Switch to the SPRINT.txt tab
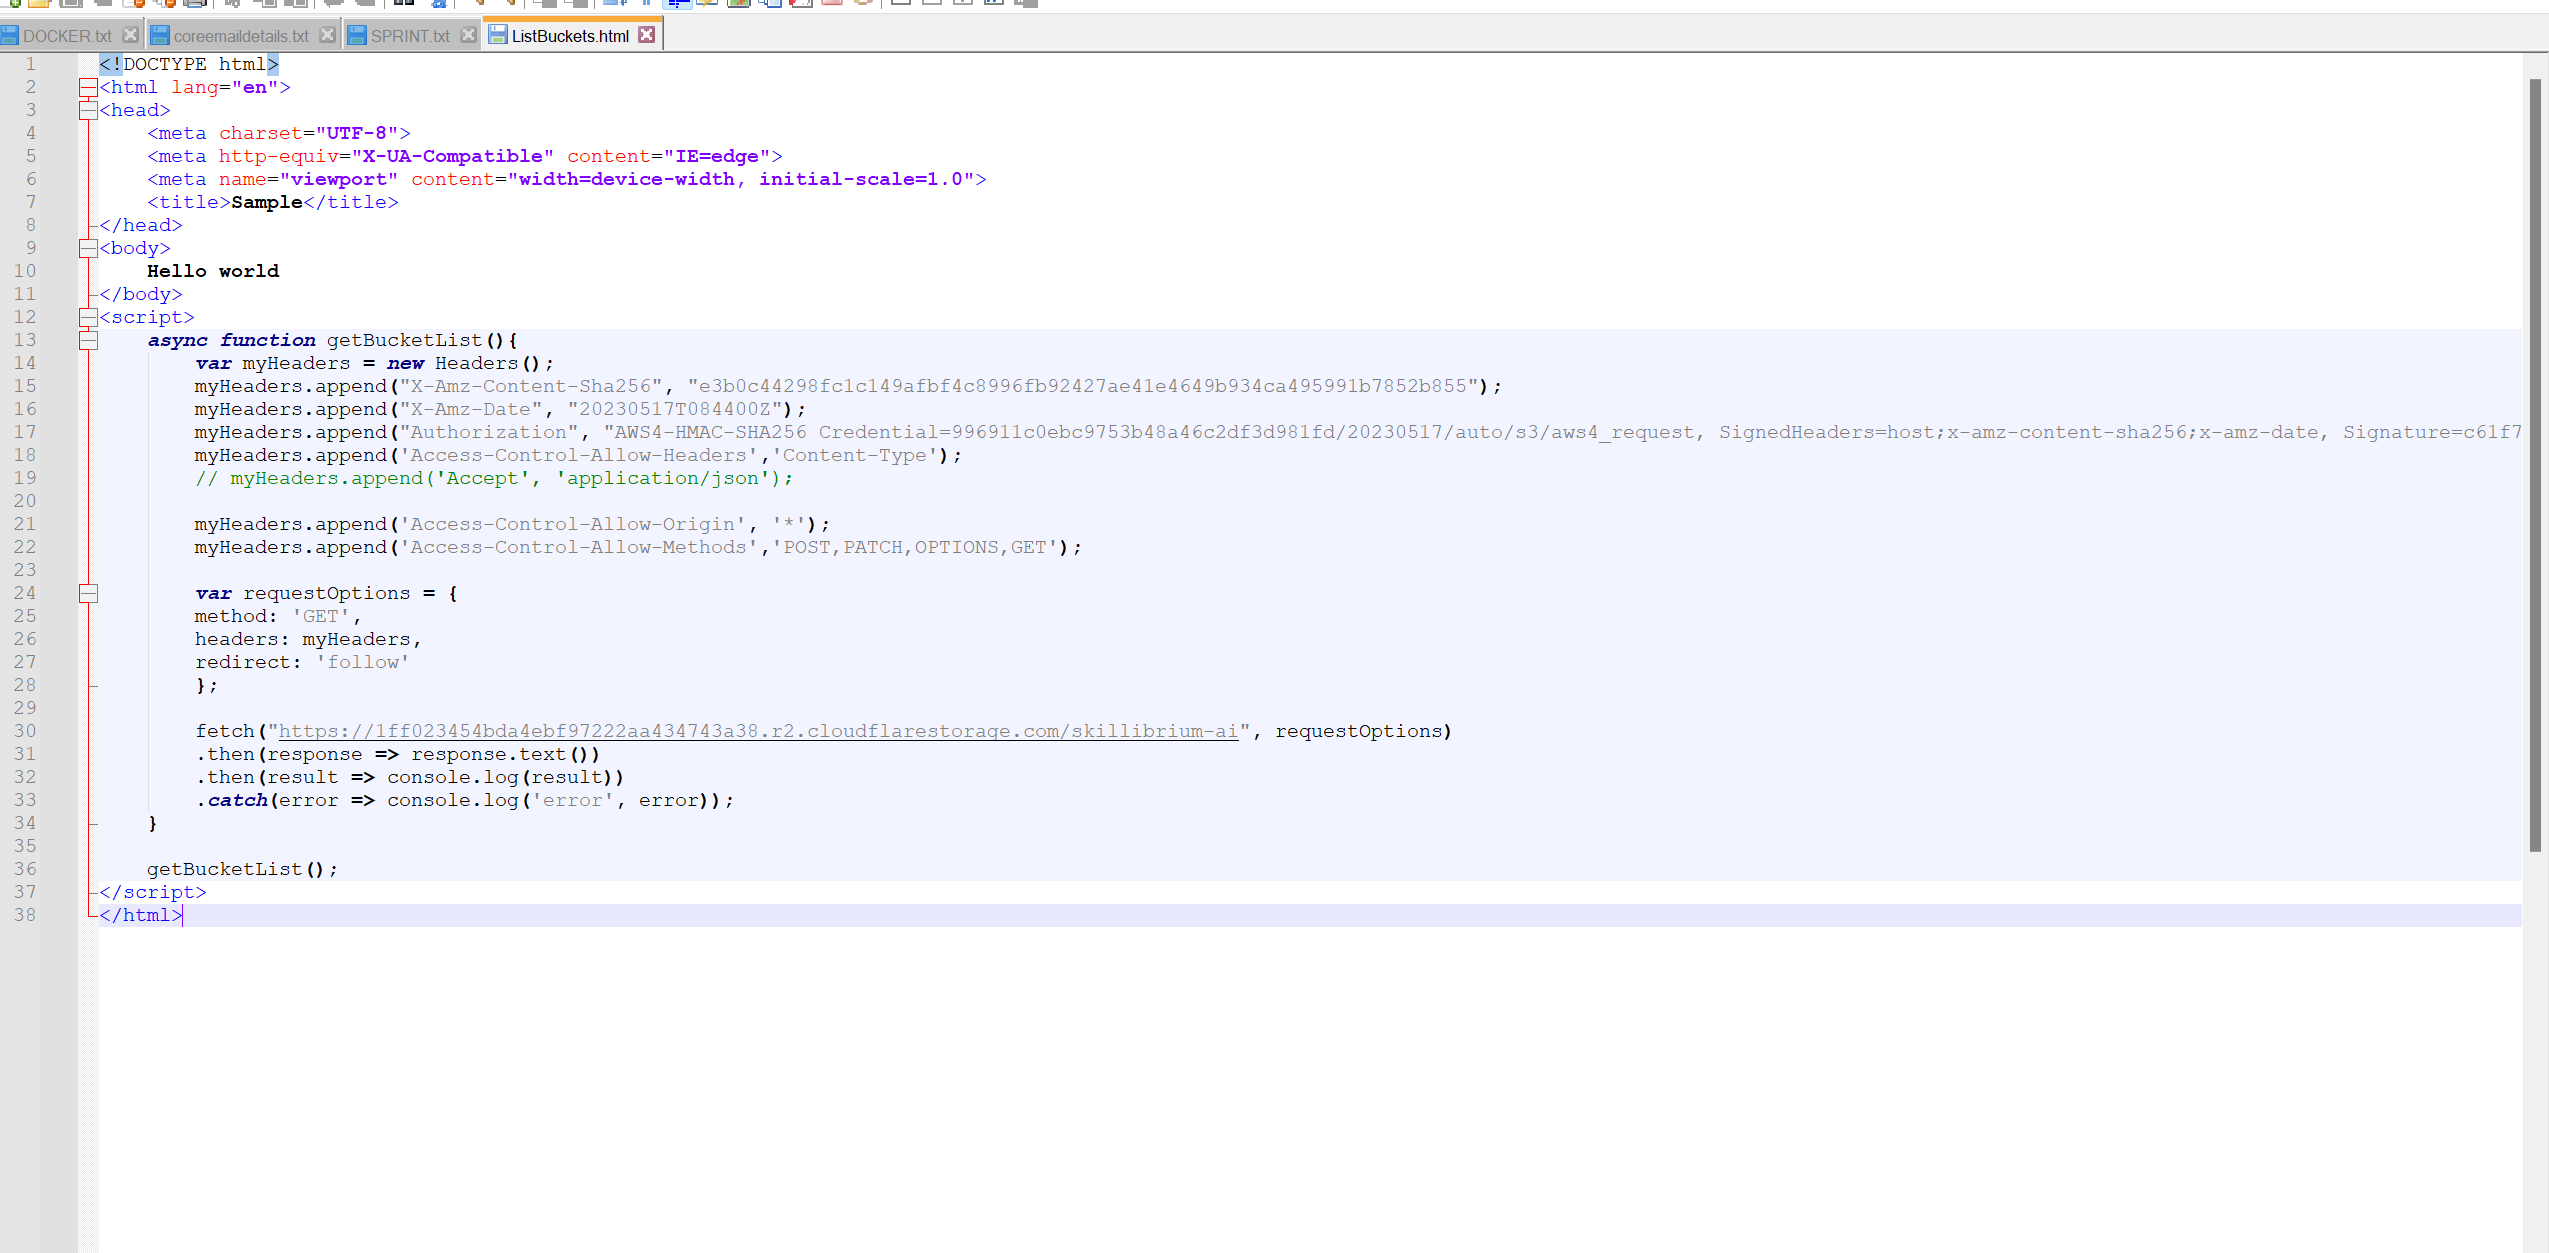2549x1253 pixels. (x=409, y=36)
